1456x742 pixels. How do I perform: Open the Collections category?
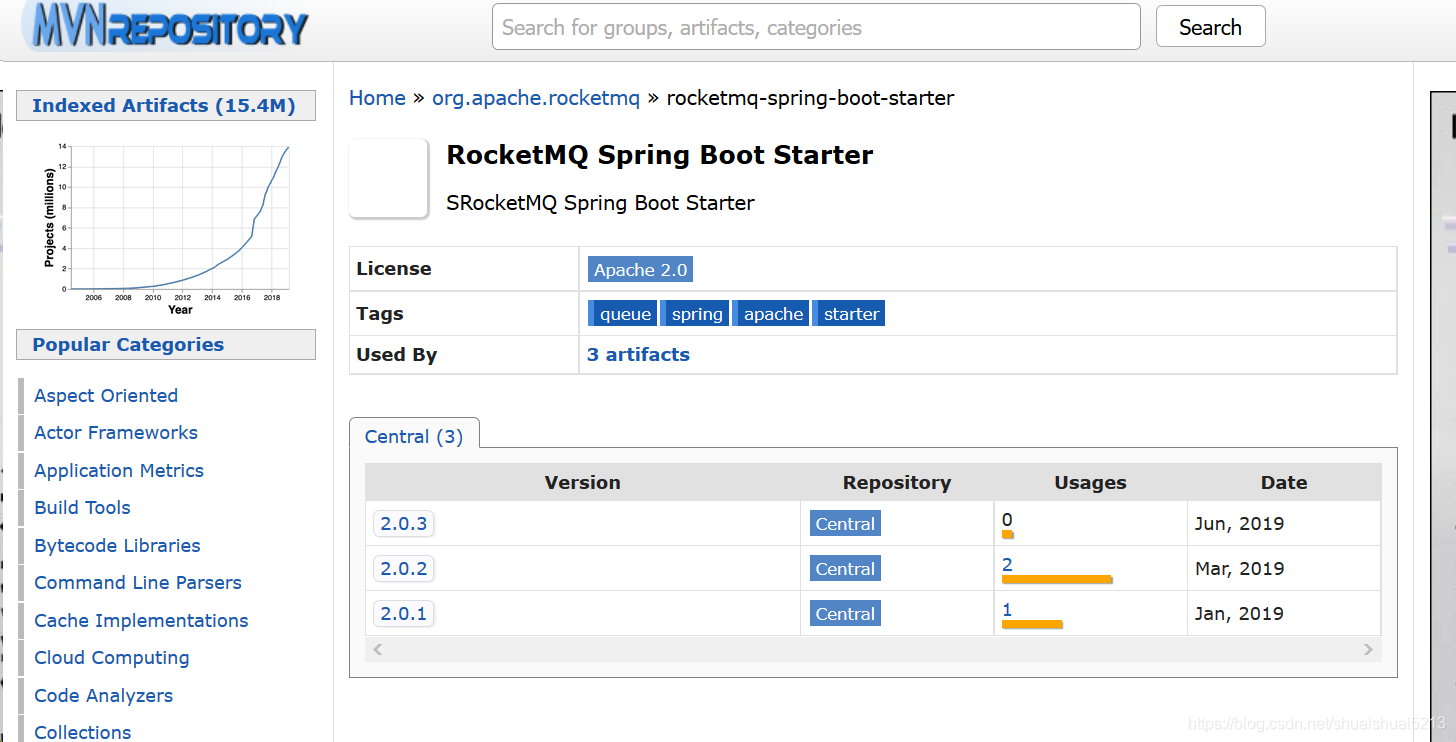tap(82, 732)
